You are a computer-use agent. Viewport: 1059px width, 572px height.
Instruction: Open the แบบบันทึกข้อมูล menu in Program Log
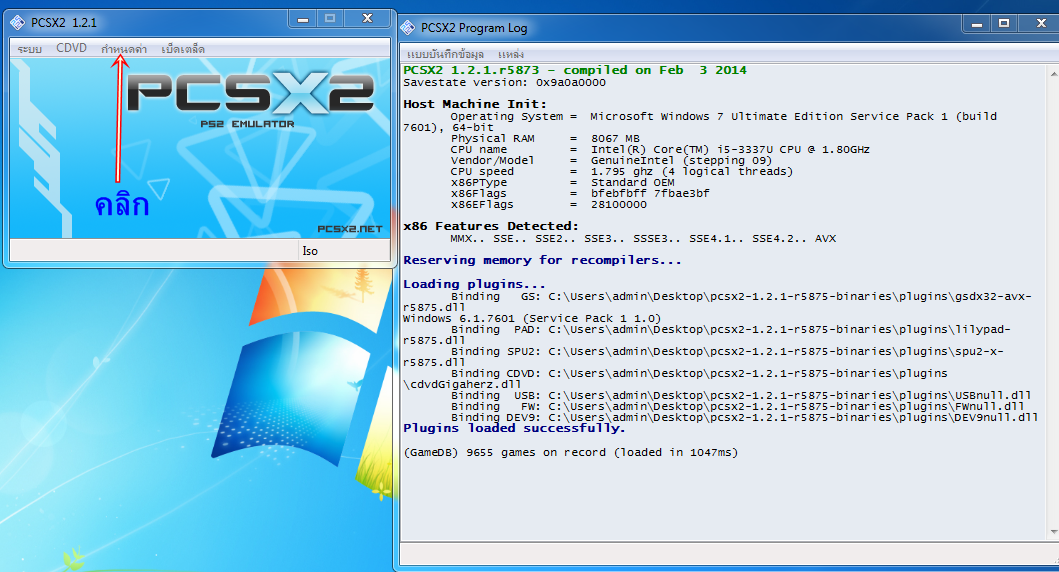click(x=445, y=54)
